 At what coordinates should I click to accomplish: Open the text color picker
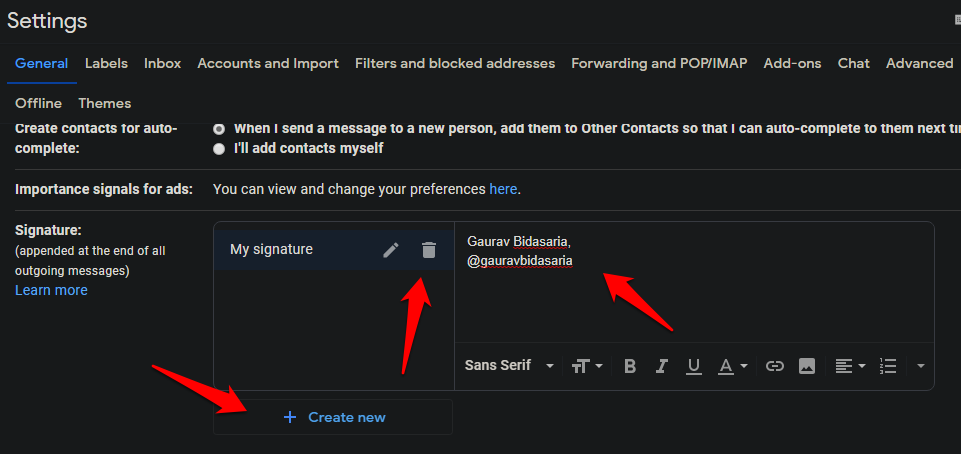[x=733, y=366]
